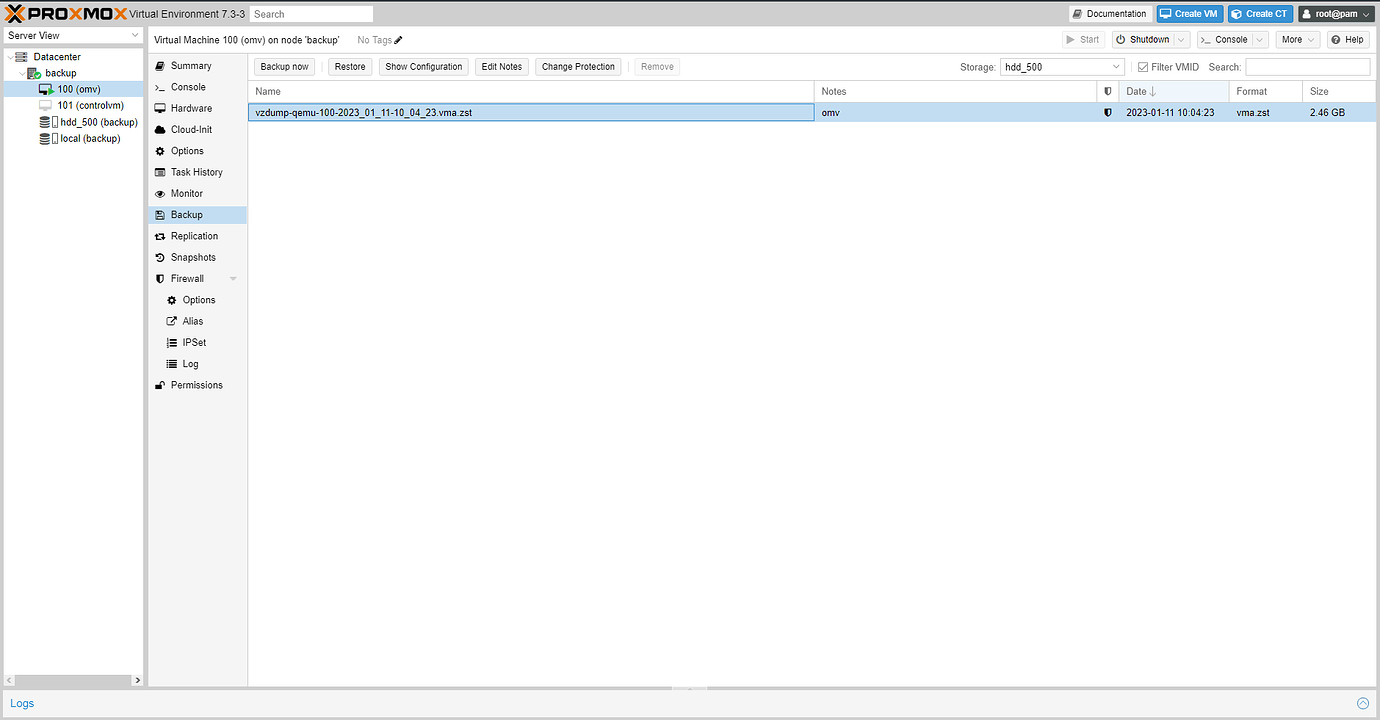This screenshot has width=1380, height=720.
Task: Open the IPSet firewall section
Action: pos(191,342)
